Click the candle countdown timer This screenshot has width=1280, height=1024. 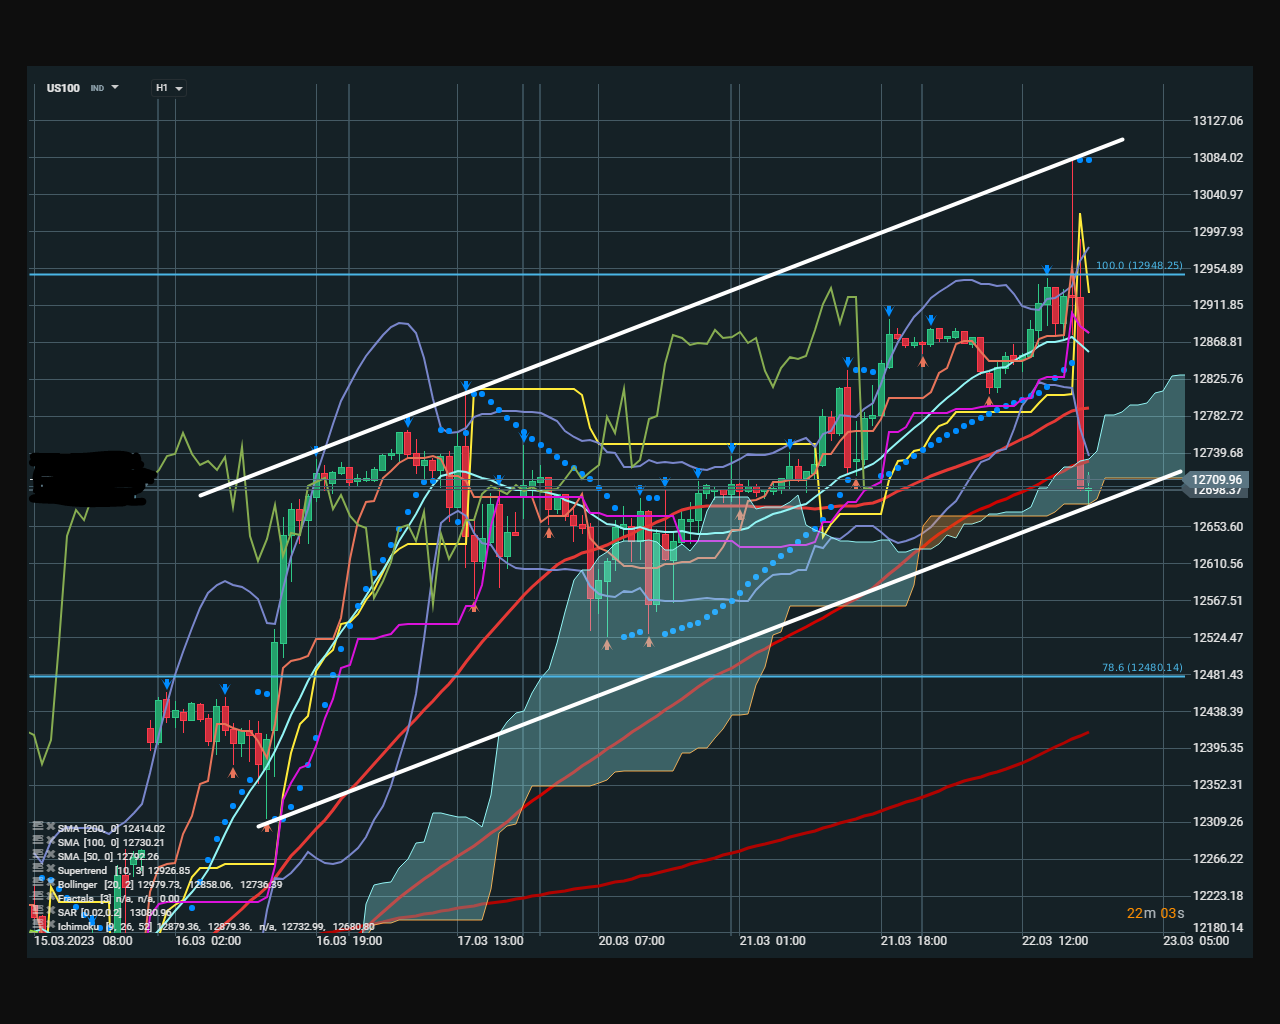pyautogui.click(x=1155, y=913)
